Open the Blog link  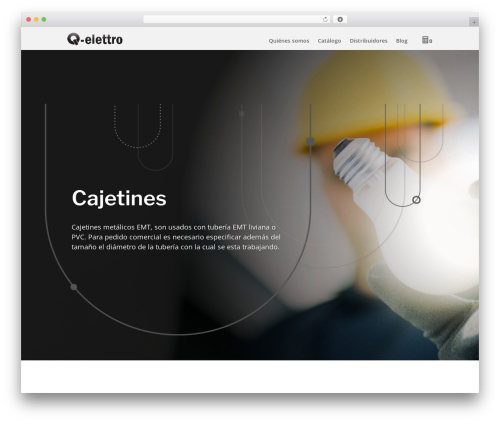[402, 41]
